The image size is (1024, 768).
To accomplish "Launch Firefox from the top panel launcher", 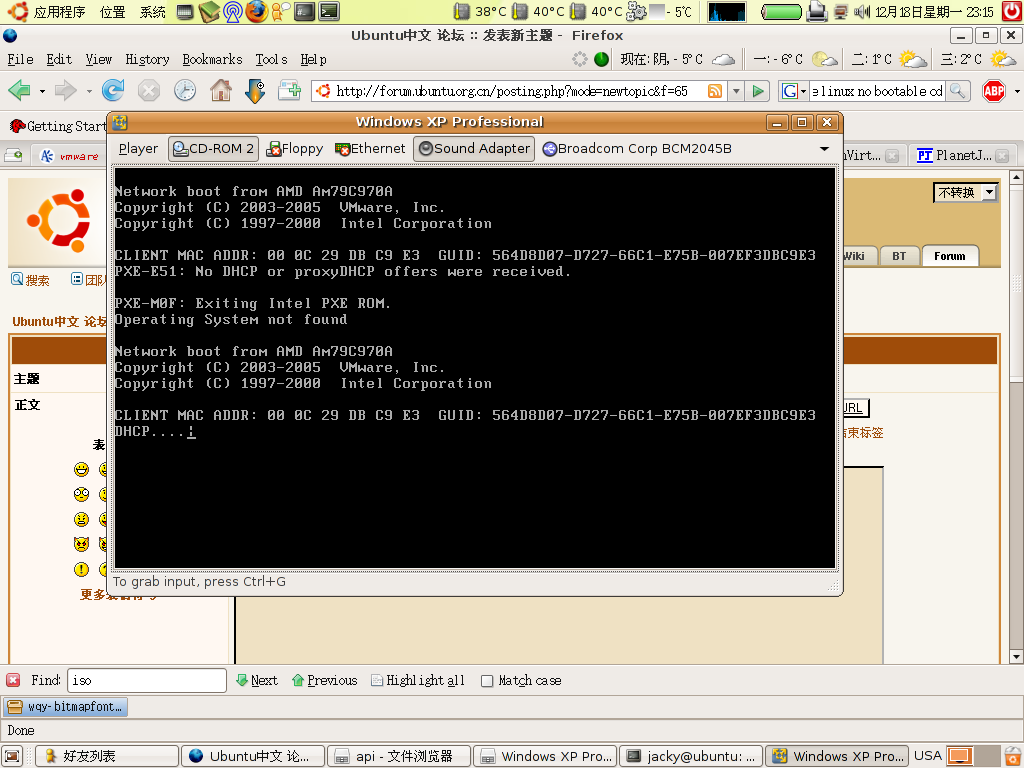I will (x=257, y=11).
